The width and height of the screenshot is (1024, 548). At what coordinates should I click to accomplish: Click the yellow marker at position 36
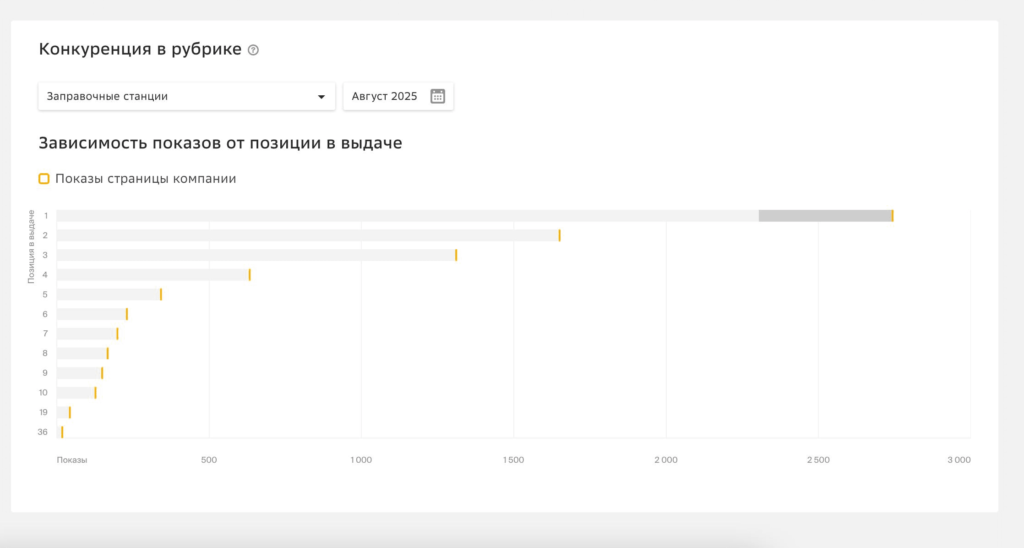click(x=62, y=432)
